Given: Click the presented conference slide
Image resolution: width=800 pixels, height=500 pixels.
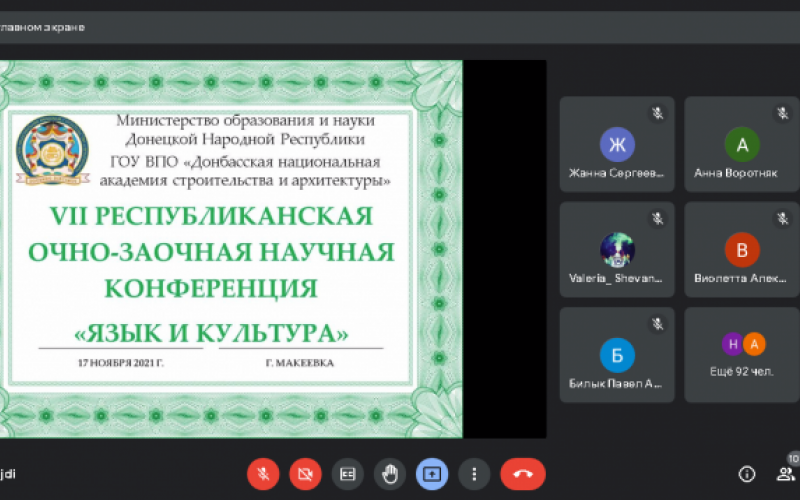Looking at the screenshot, I should click(231, 249).
